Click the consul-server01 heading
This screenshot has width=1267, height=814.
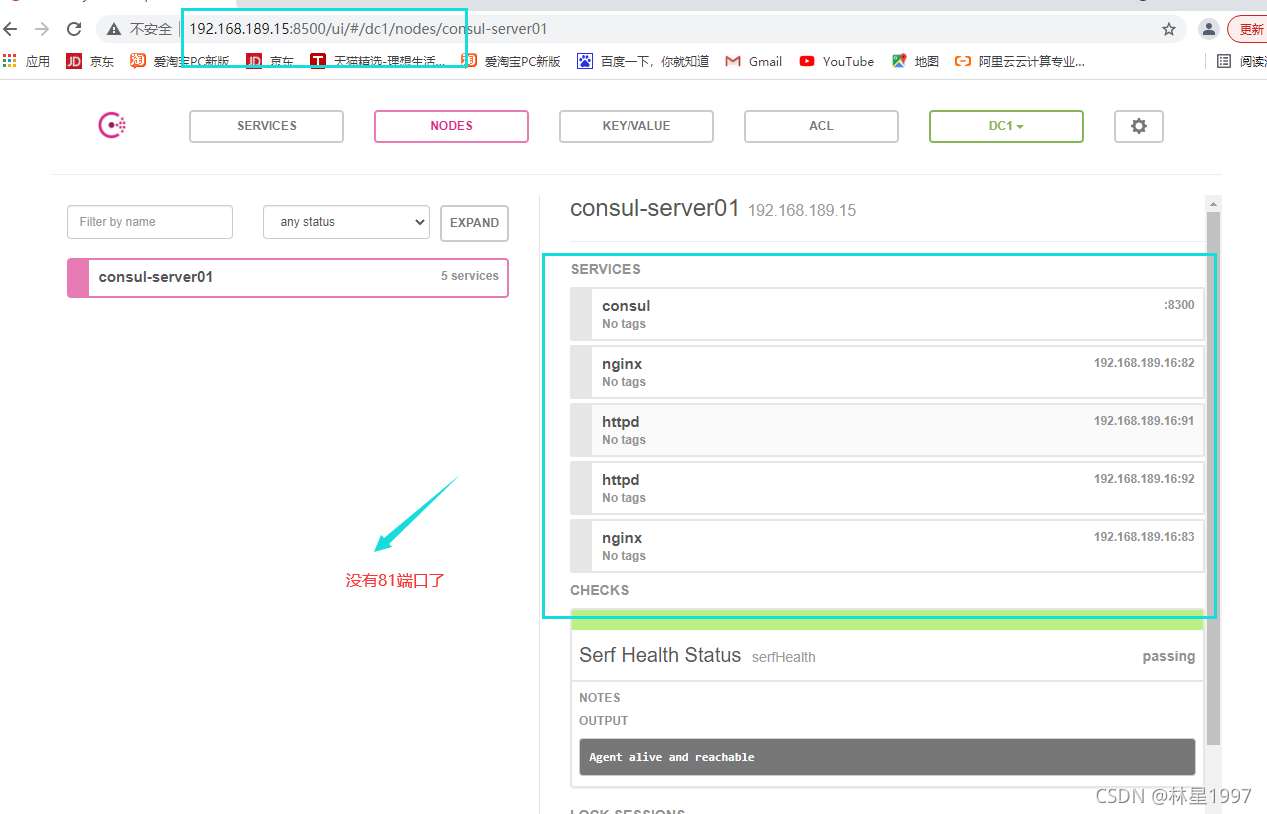[654, 208]
